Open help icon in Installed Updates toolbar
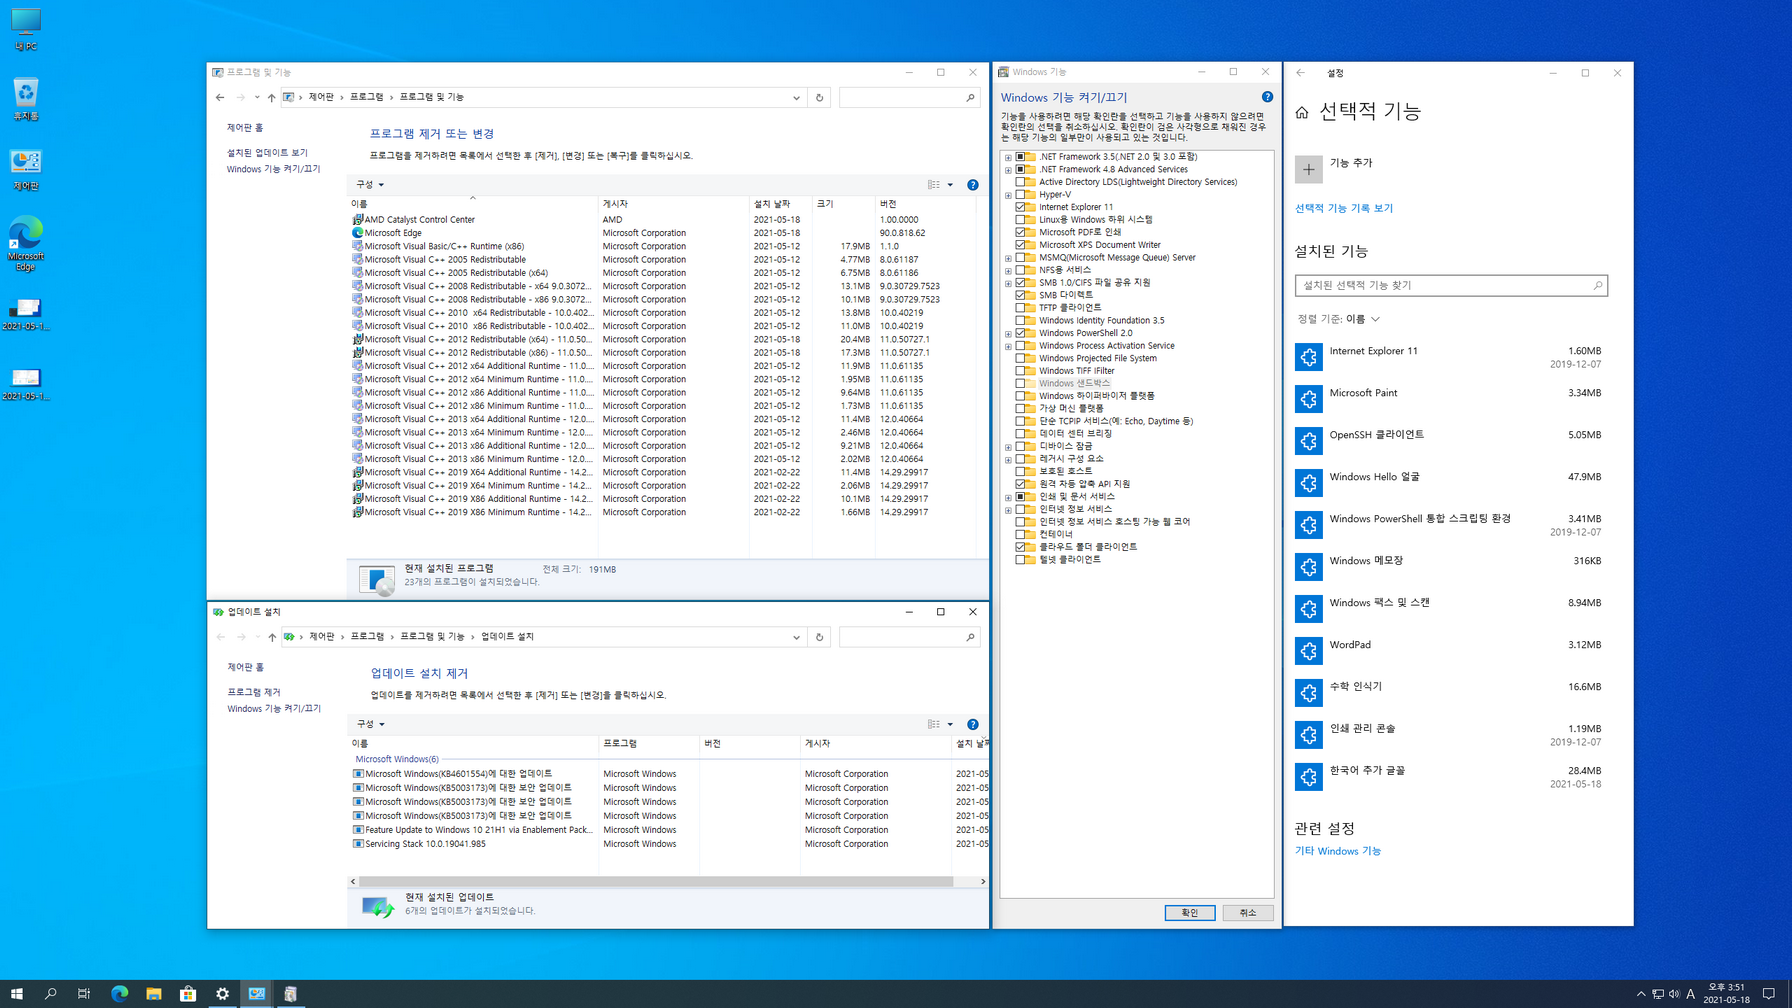 pos(972,724)
